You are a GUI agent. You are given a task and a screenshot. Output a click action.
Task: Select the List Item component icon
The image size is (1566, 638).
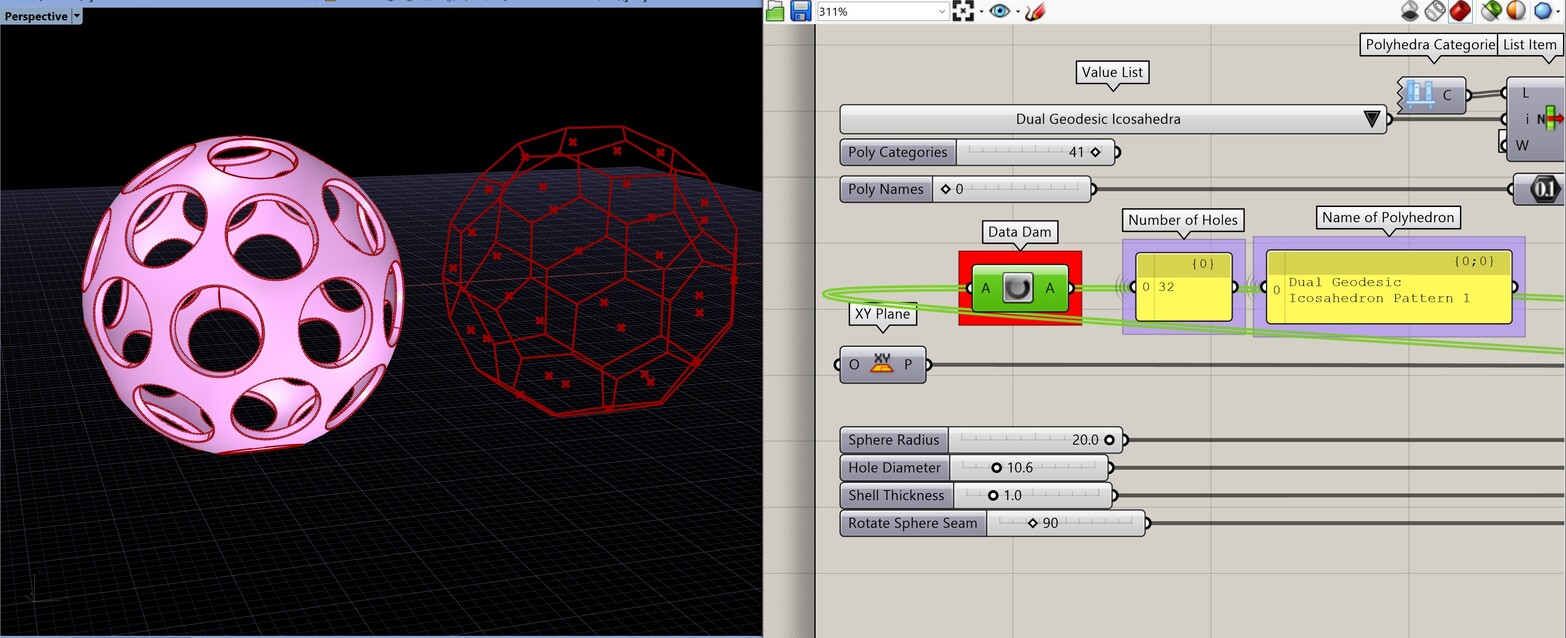(1551, 119)
